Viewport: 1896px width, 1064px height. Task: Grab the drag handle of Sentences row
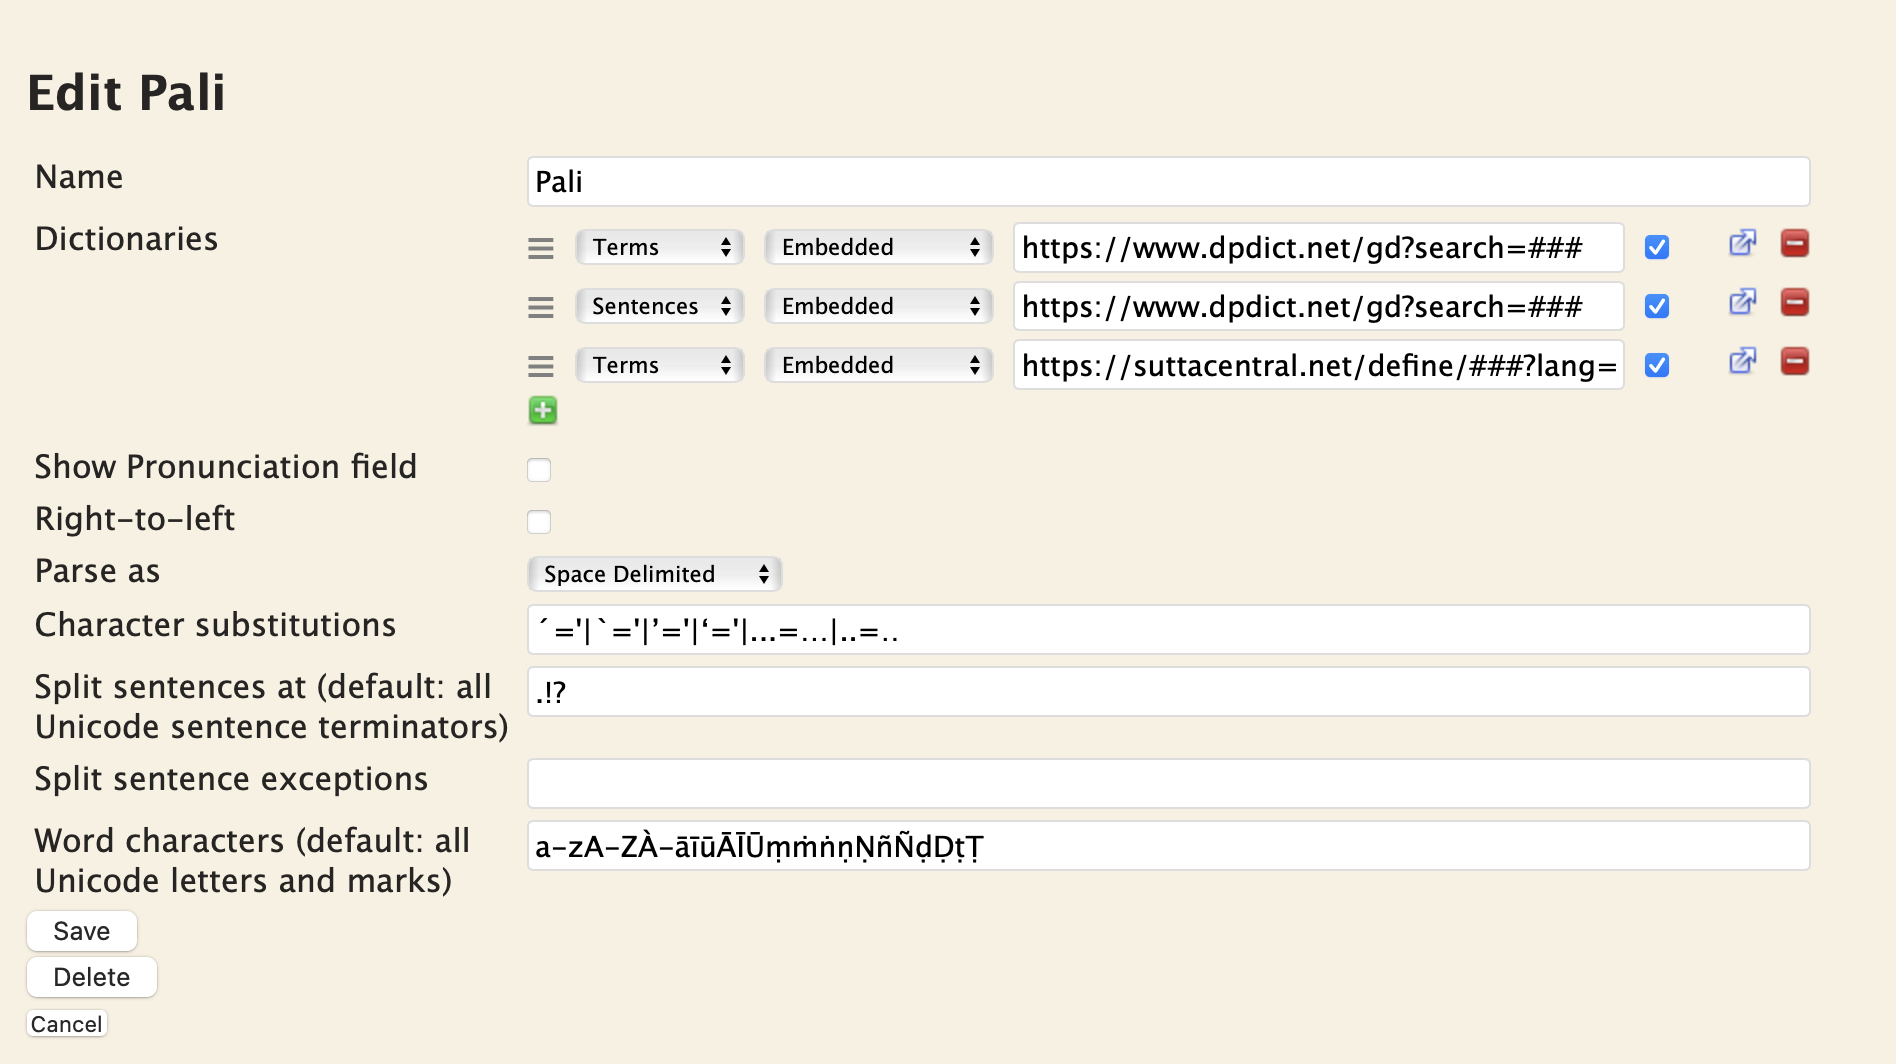coord(541,307)
